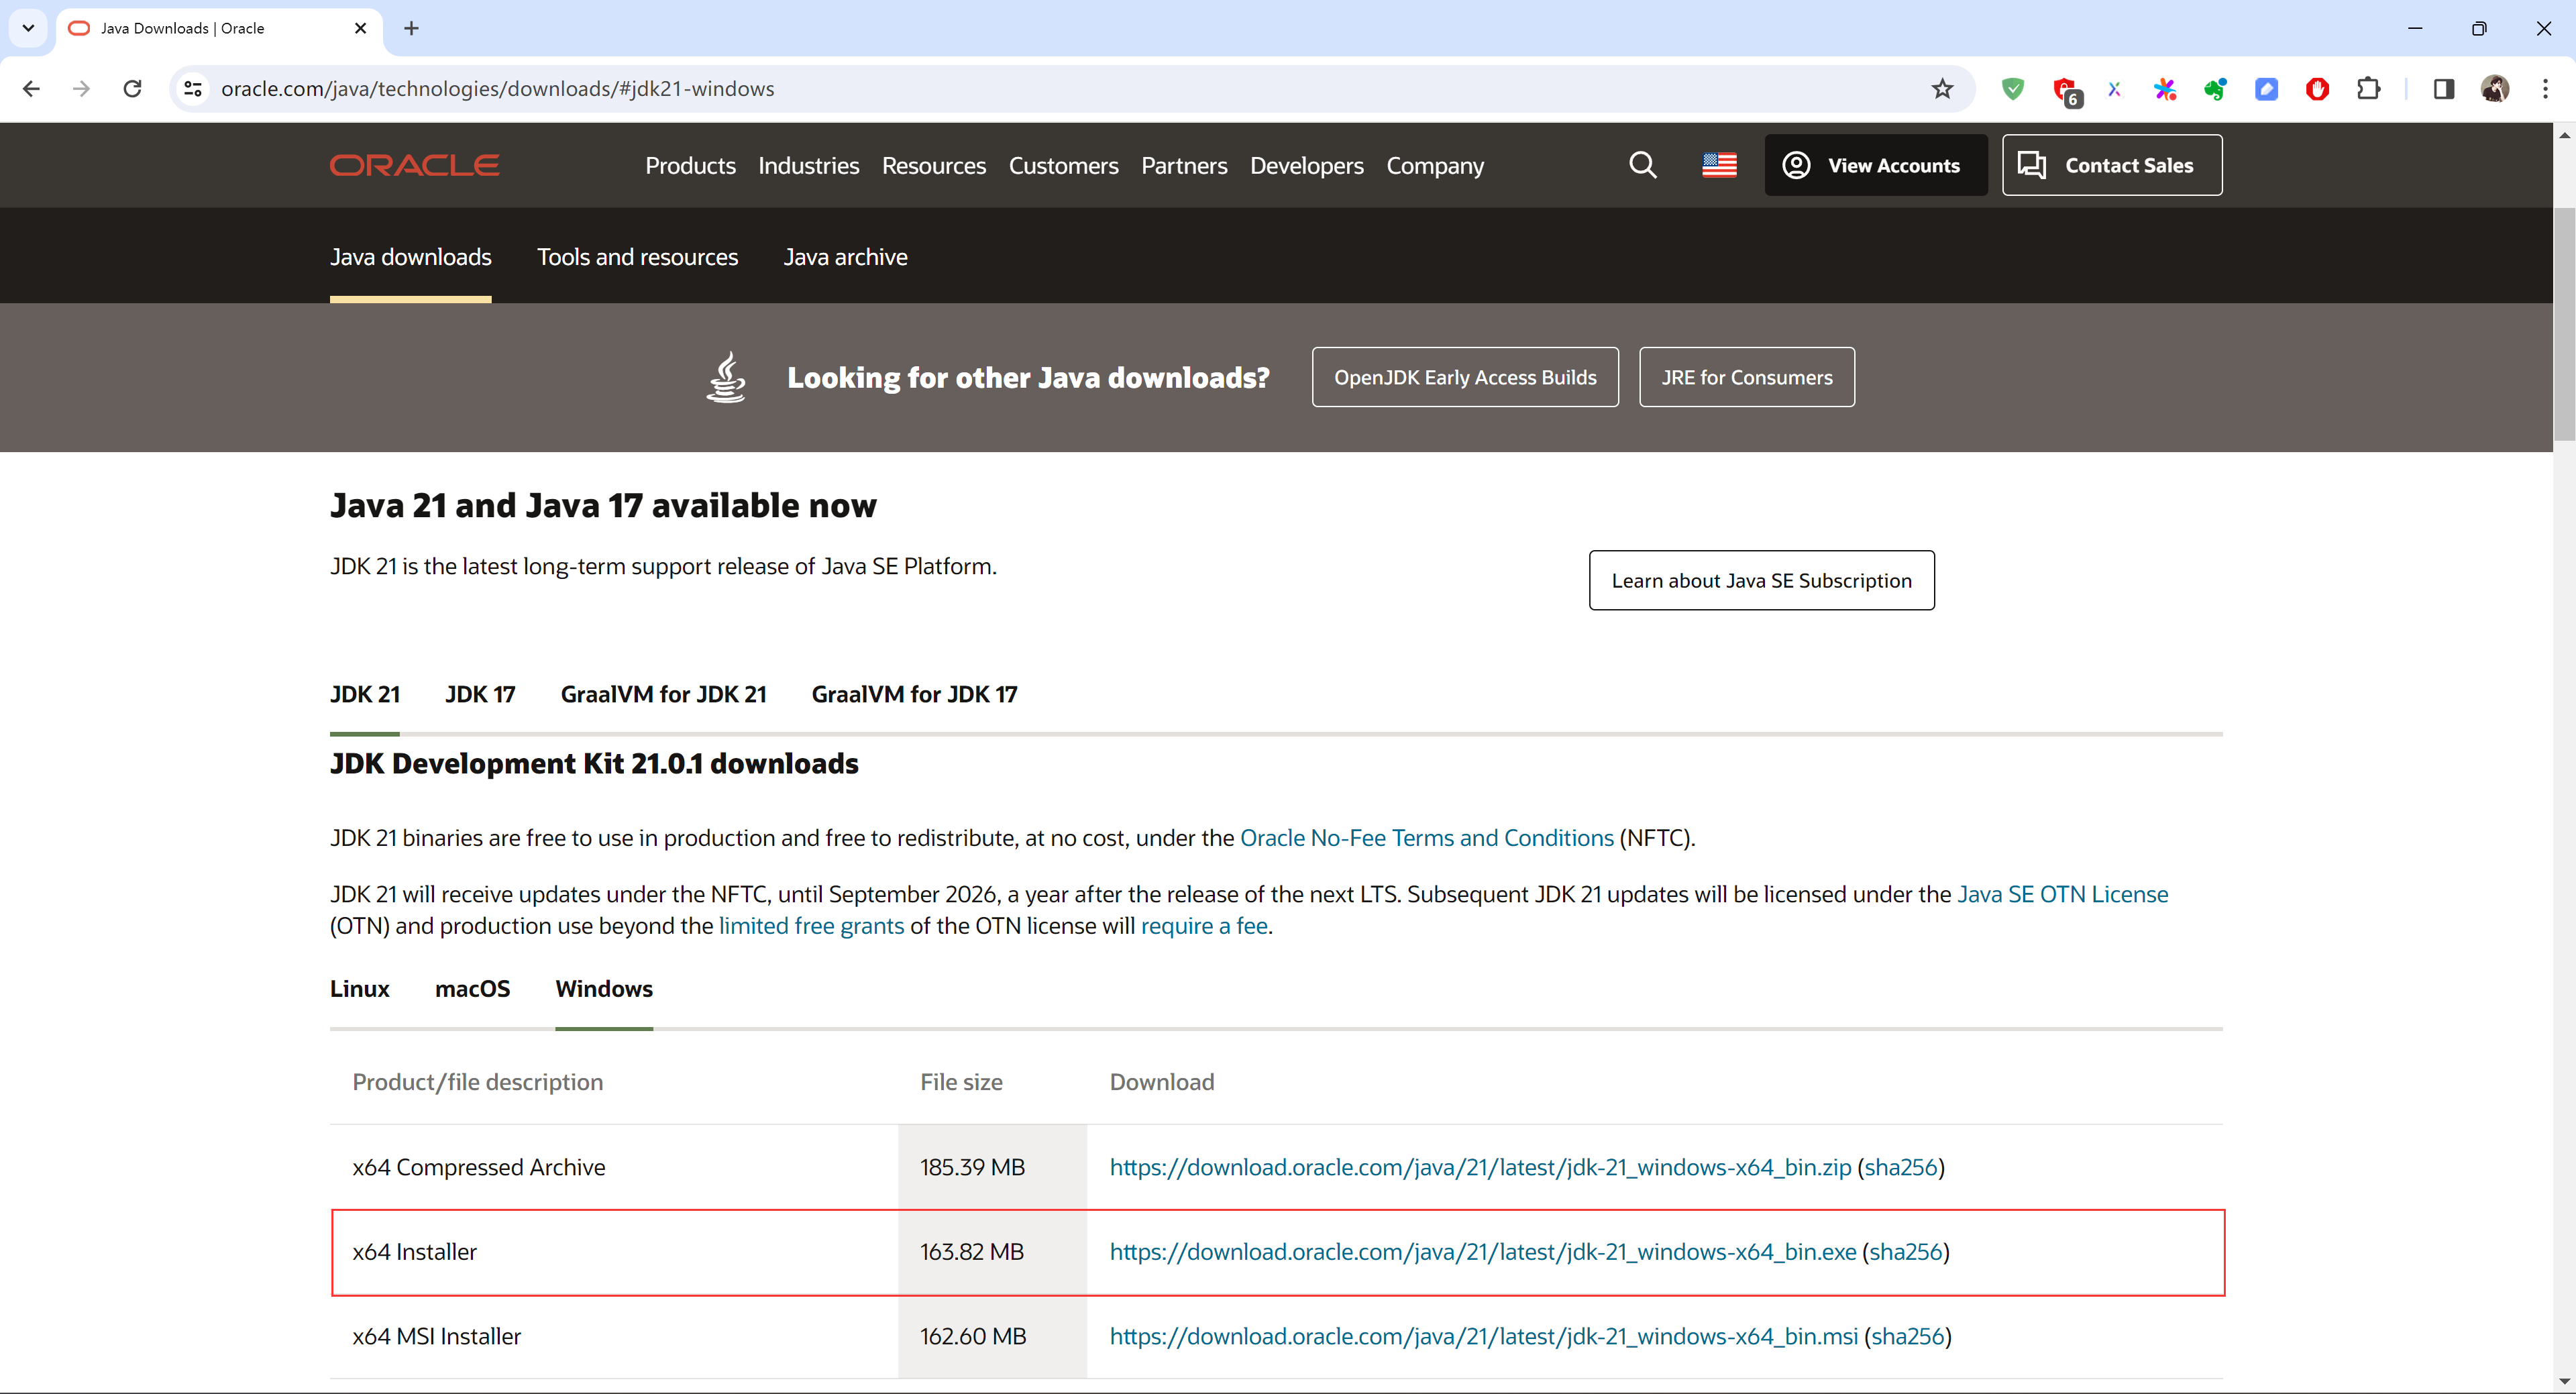Click the scrollbar down arrow
This screenshot has height=1394, width=2576.
[x=2564, y=1382]
